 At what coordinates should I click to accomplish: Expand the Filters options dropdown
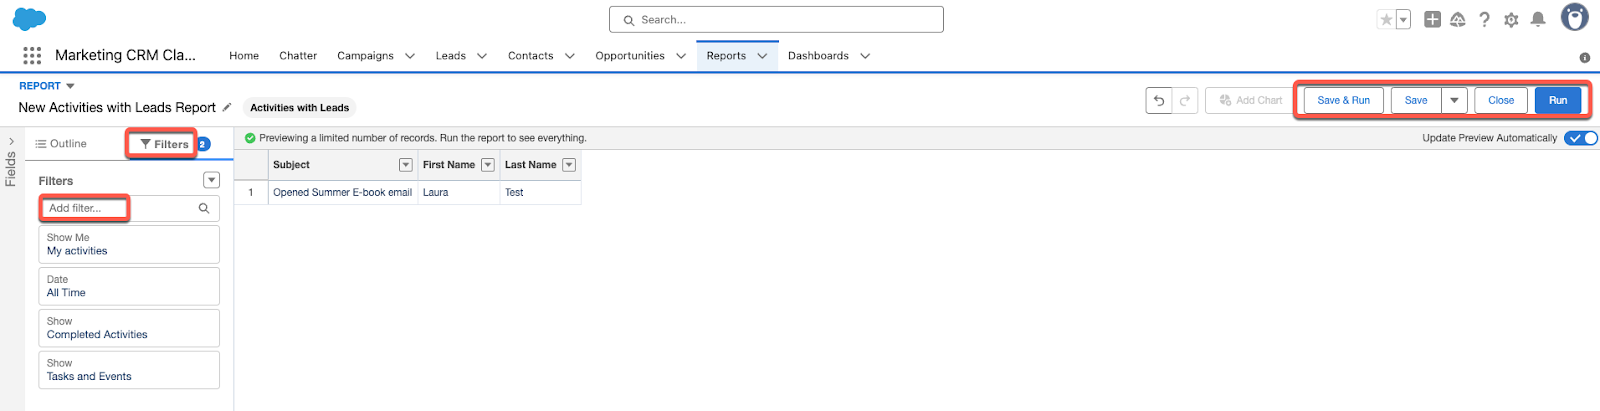[211, 180]
